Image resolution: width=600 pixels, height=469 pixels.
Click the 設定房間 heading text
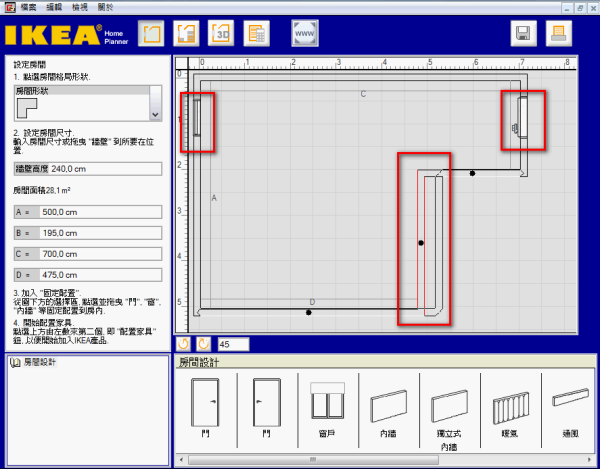[29, 65]
